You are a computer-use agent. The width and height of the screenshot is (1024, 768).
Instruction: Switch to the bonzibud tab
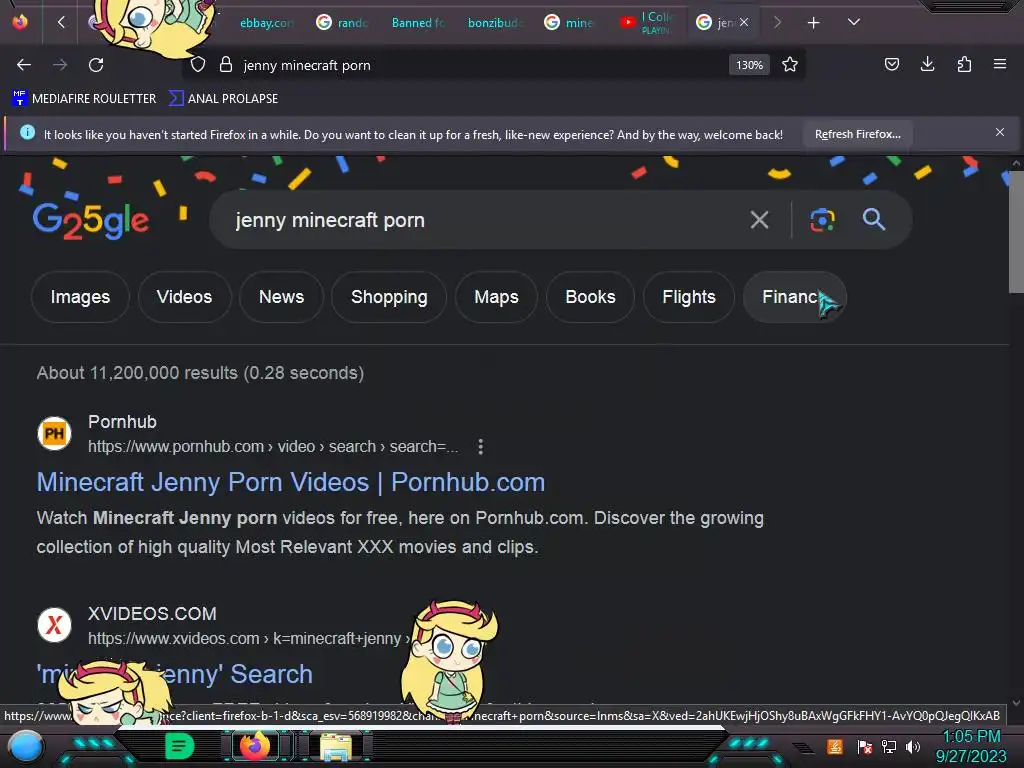point(494,23)
